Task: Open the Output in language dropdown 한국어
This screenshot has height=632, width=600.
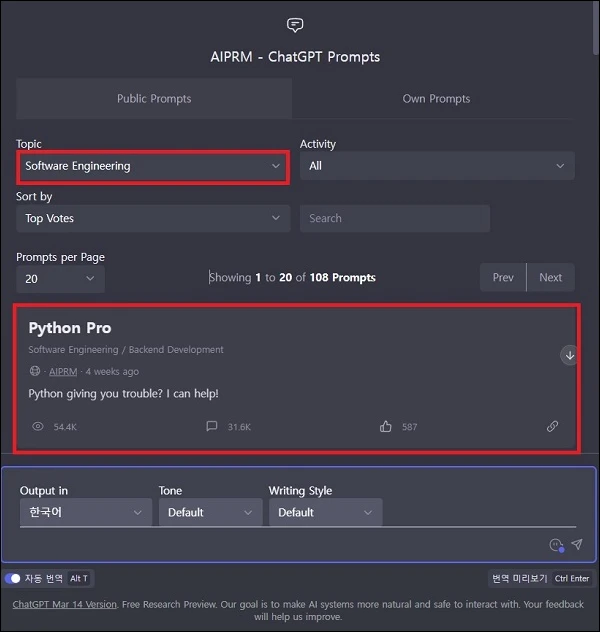Action: (x=86, y=512)
